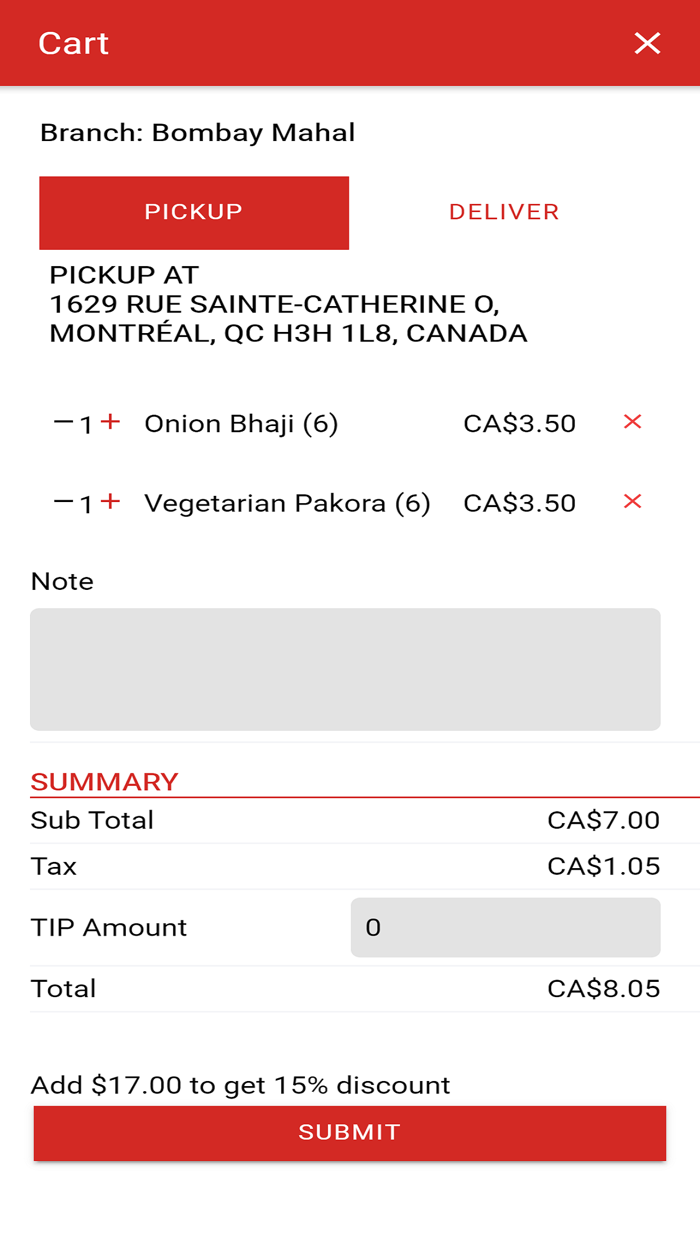The height and width of the screenshot is (1244, 700).
Task: Click the TIP Amount field
Action: 505,927
